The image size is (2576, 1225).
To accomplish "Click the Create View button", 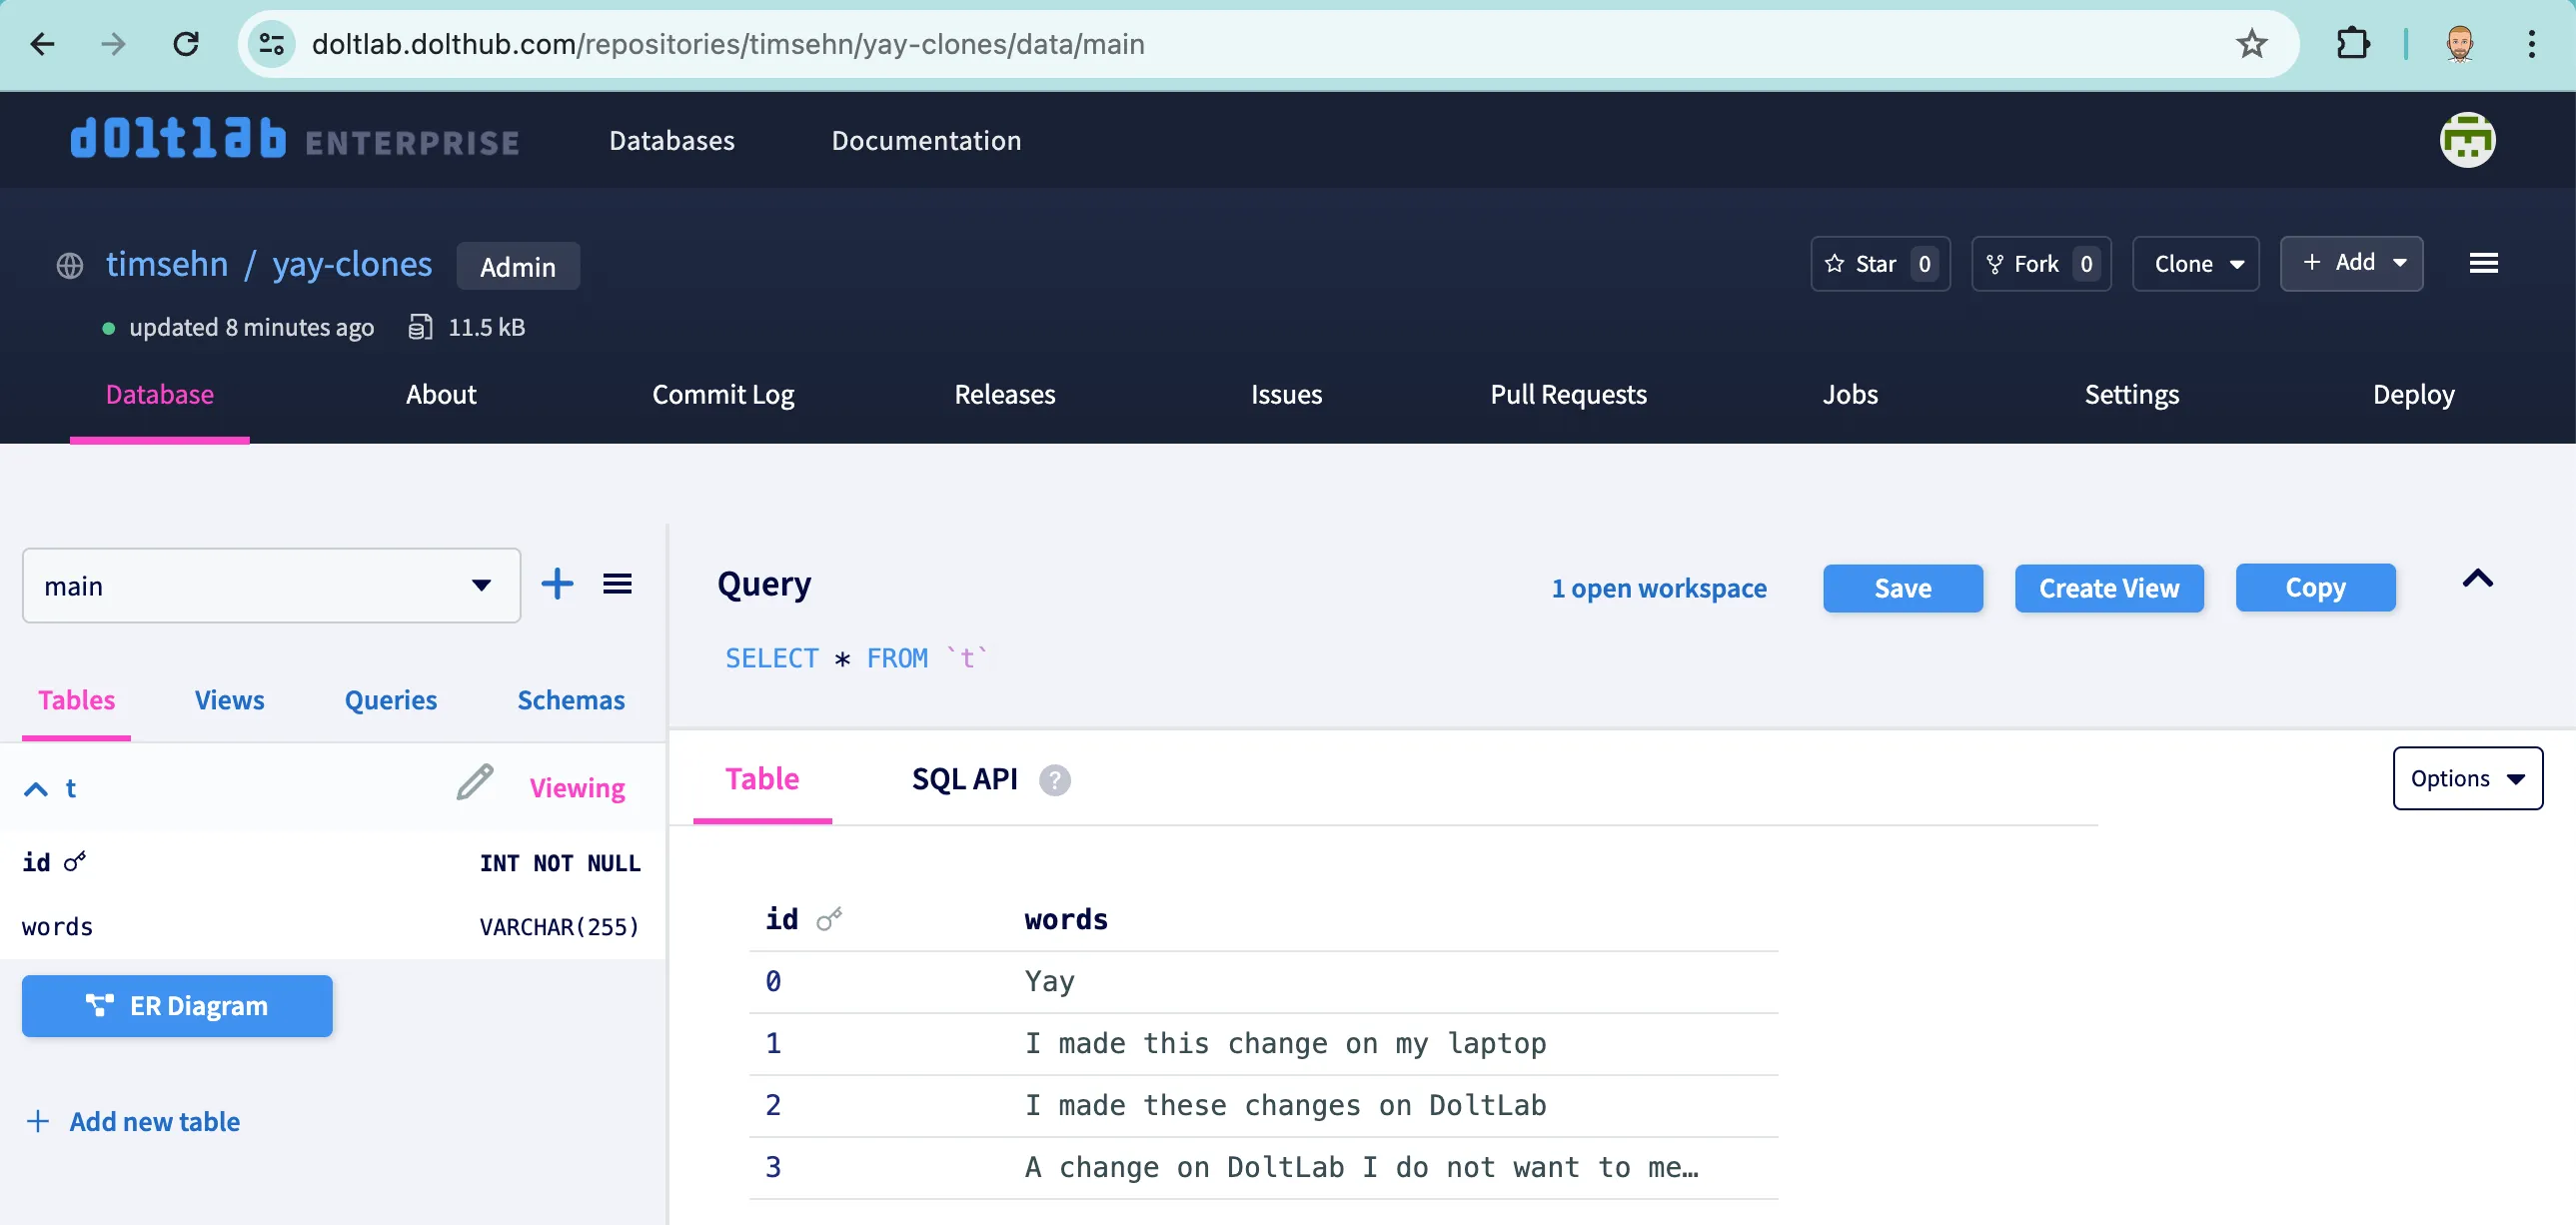I will tap(2109, 588).
